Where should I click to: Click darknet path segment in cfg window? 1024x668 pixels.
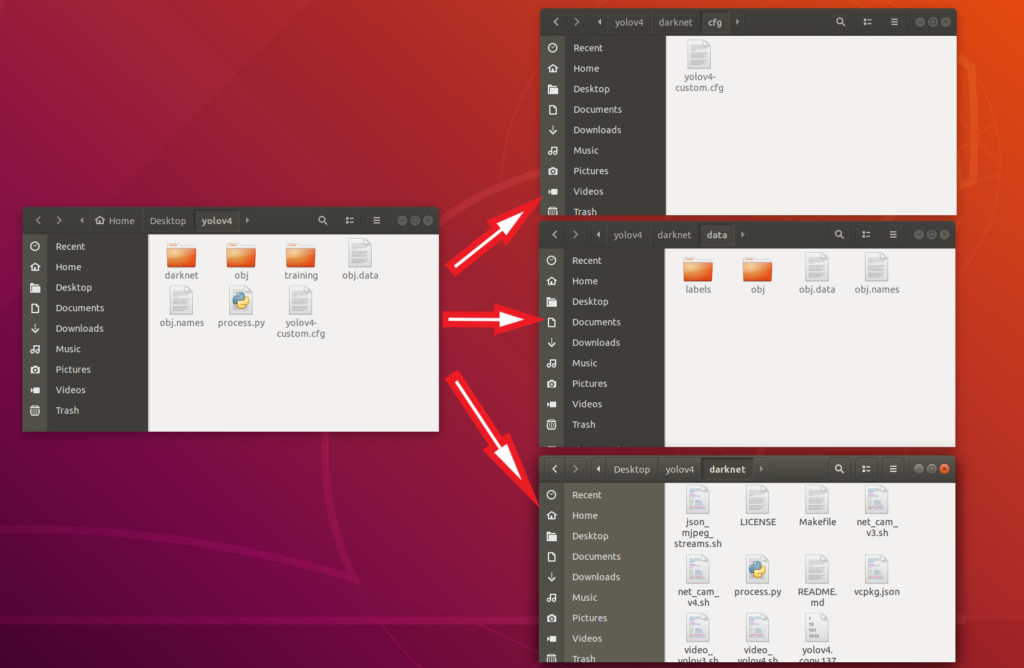pos(675,22)
